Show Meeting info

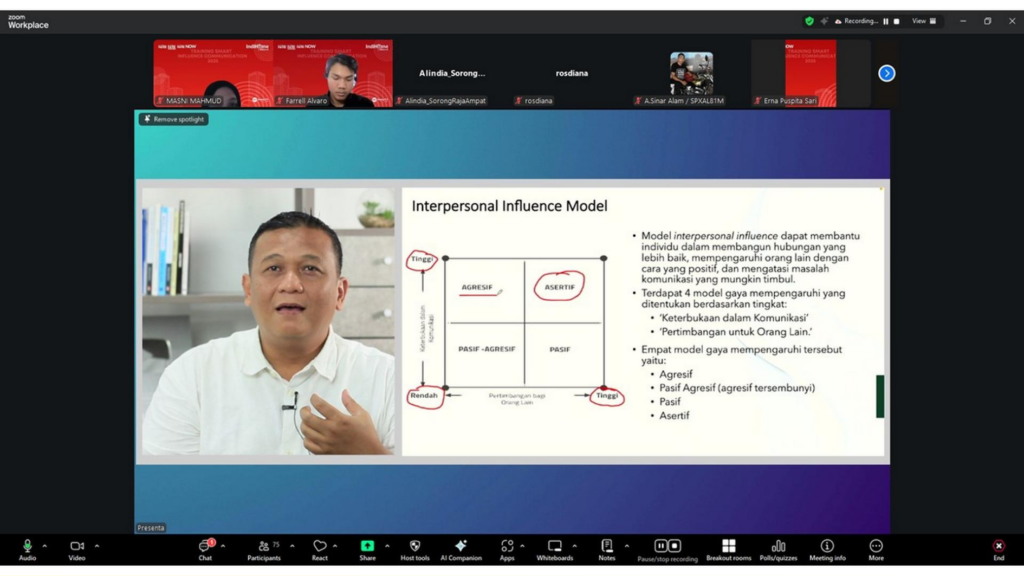(x=827, y=550)
